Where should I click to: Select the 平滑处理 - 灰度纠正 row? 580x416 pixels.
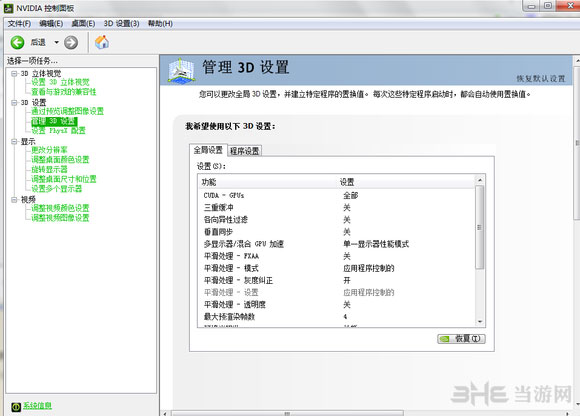pos(337,280)
